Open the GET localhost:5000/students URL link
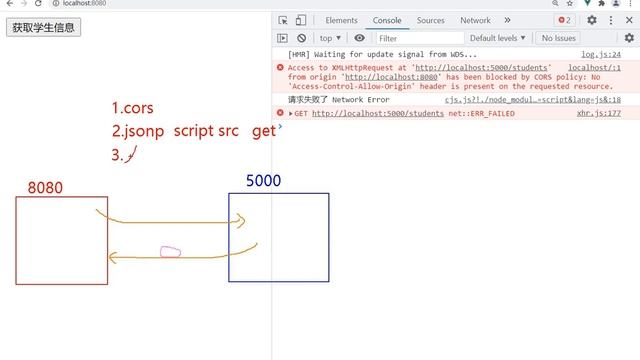This screenshot has height=360, width=640. point(378,113)
